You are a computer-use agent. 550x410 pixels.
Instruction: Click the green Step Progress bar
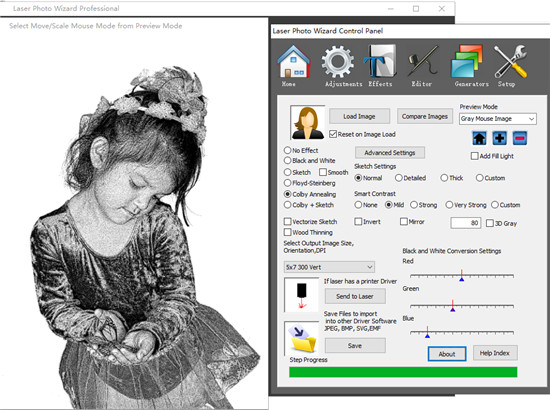403,372
